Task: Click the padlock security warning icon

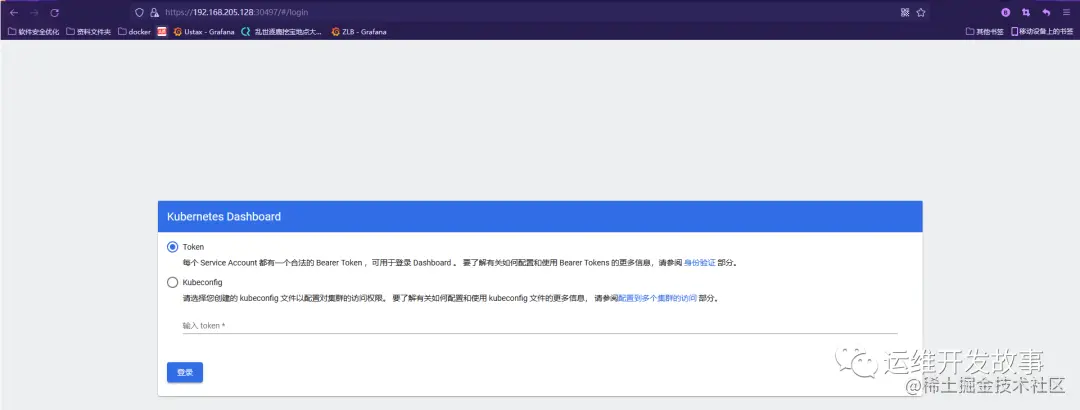Action: pyautogui.click(x=154, y=12)
